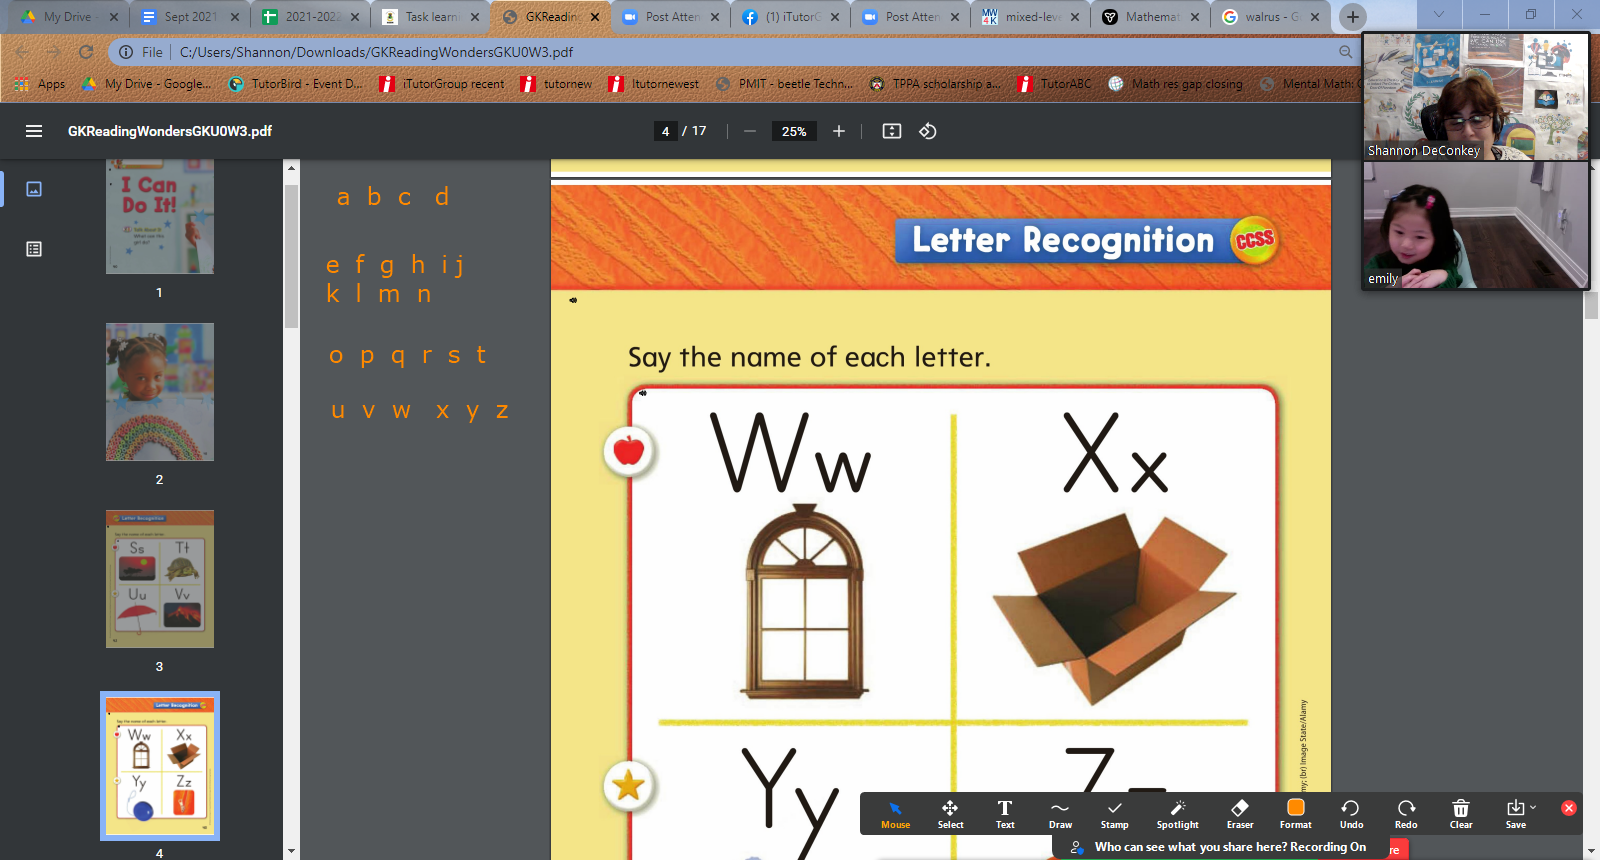Click the thumbnail panel scrollbar
1600x860 pixels.
291,257
